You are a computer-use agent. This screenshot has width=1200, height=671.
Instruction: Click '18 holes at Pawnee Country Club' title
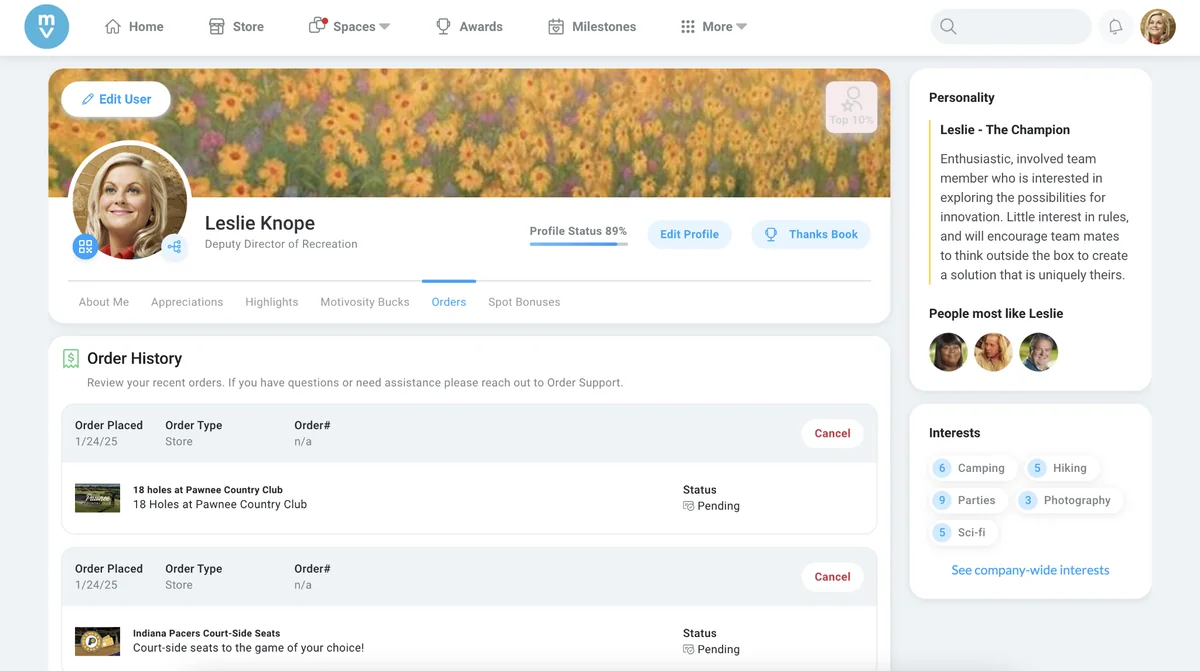pyautogui.click(x=208, y=490)
